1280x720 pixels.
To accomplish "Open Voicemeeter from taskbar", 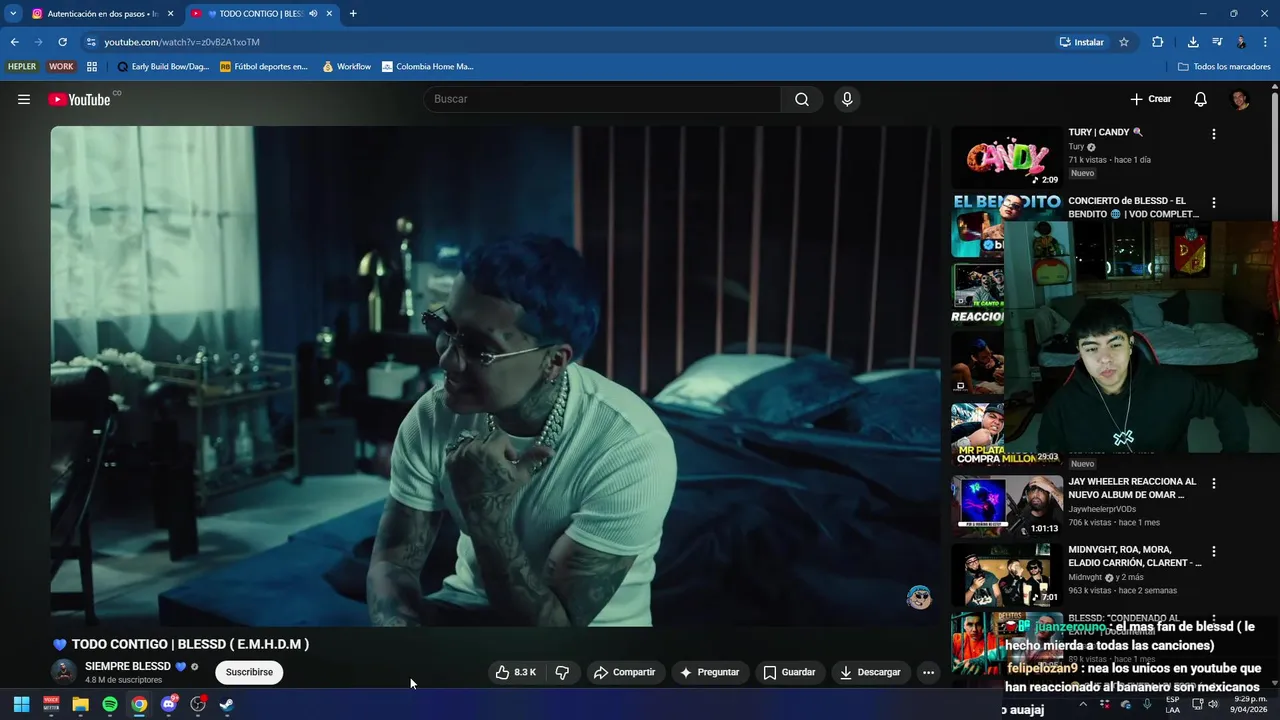I will click(51, 704).
